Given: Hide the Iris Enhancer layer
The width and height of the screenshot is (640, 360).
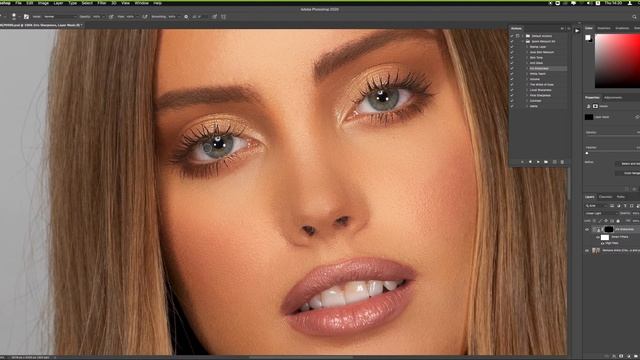Looking at the screenshot, I should click(x=587, y=230).
